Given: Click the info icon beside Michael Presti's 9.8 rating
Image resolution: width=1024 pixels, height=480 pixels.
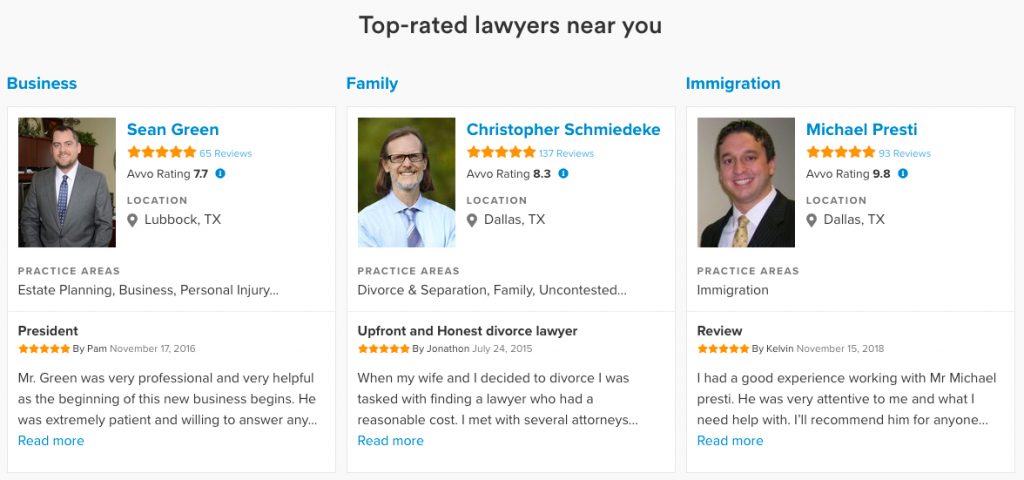Looking at the screenshot, I should click(x=903, y=174).
